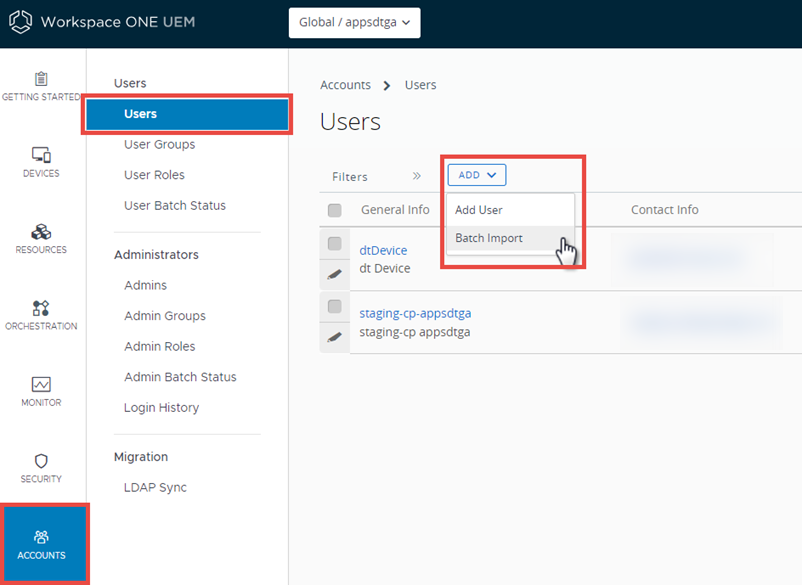The height and width of the screenshot is (585, 802).
Task: Open User Roles page
Action: [154, 175]
